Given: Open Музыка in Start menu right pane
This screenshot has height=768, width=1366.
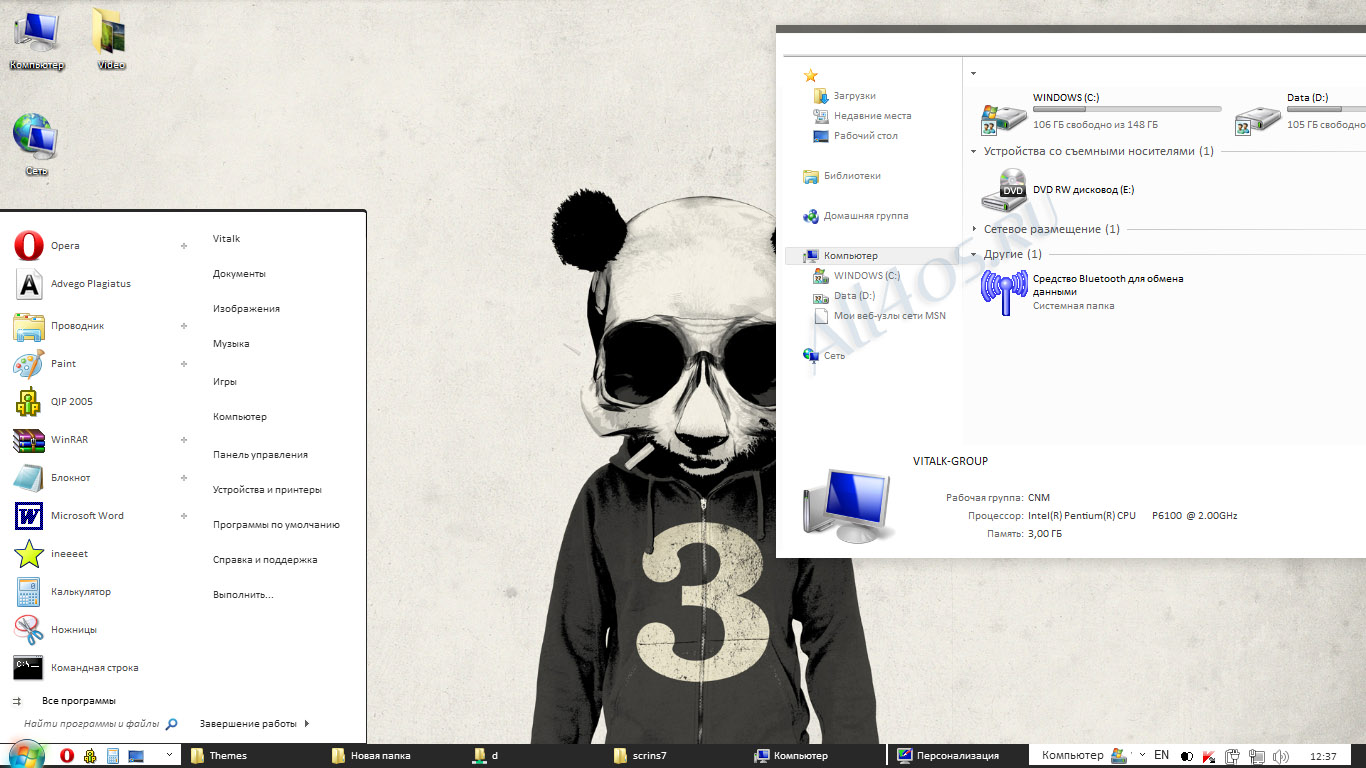Looking at the screenshot, I should [231, 344].
